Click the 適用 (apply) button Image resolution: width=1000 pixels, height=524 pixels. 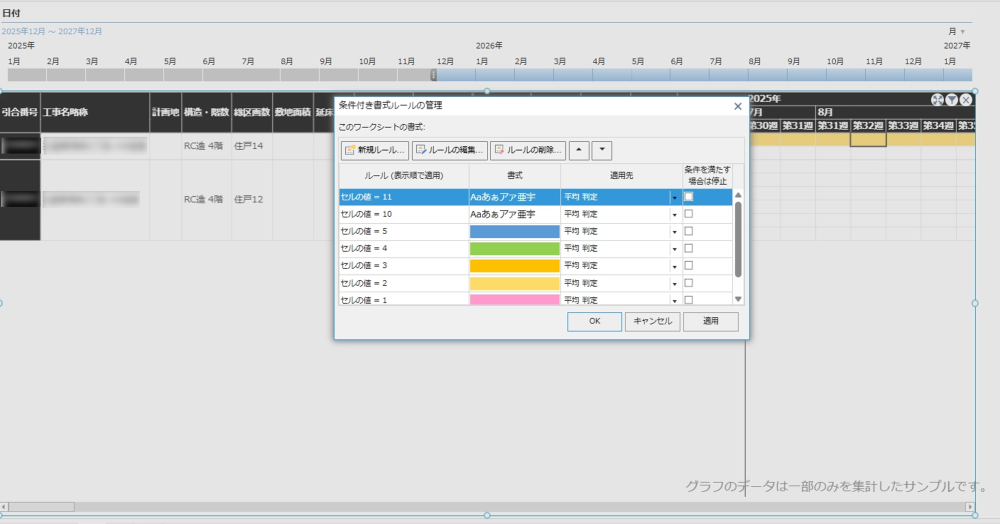711,321
